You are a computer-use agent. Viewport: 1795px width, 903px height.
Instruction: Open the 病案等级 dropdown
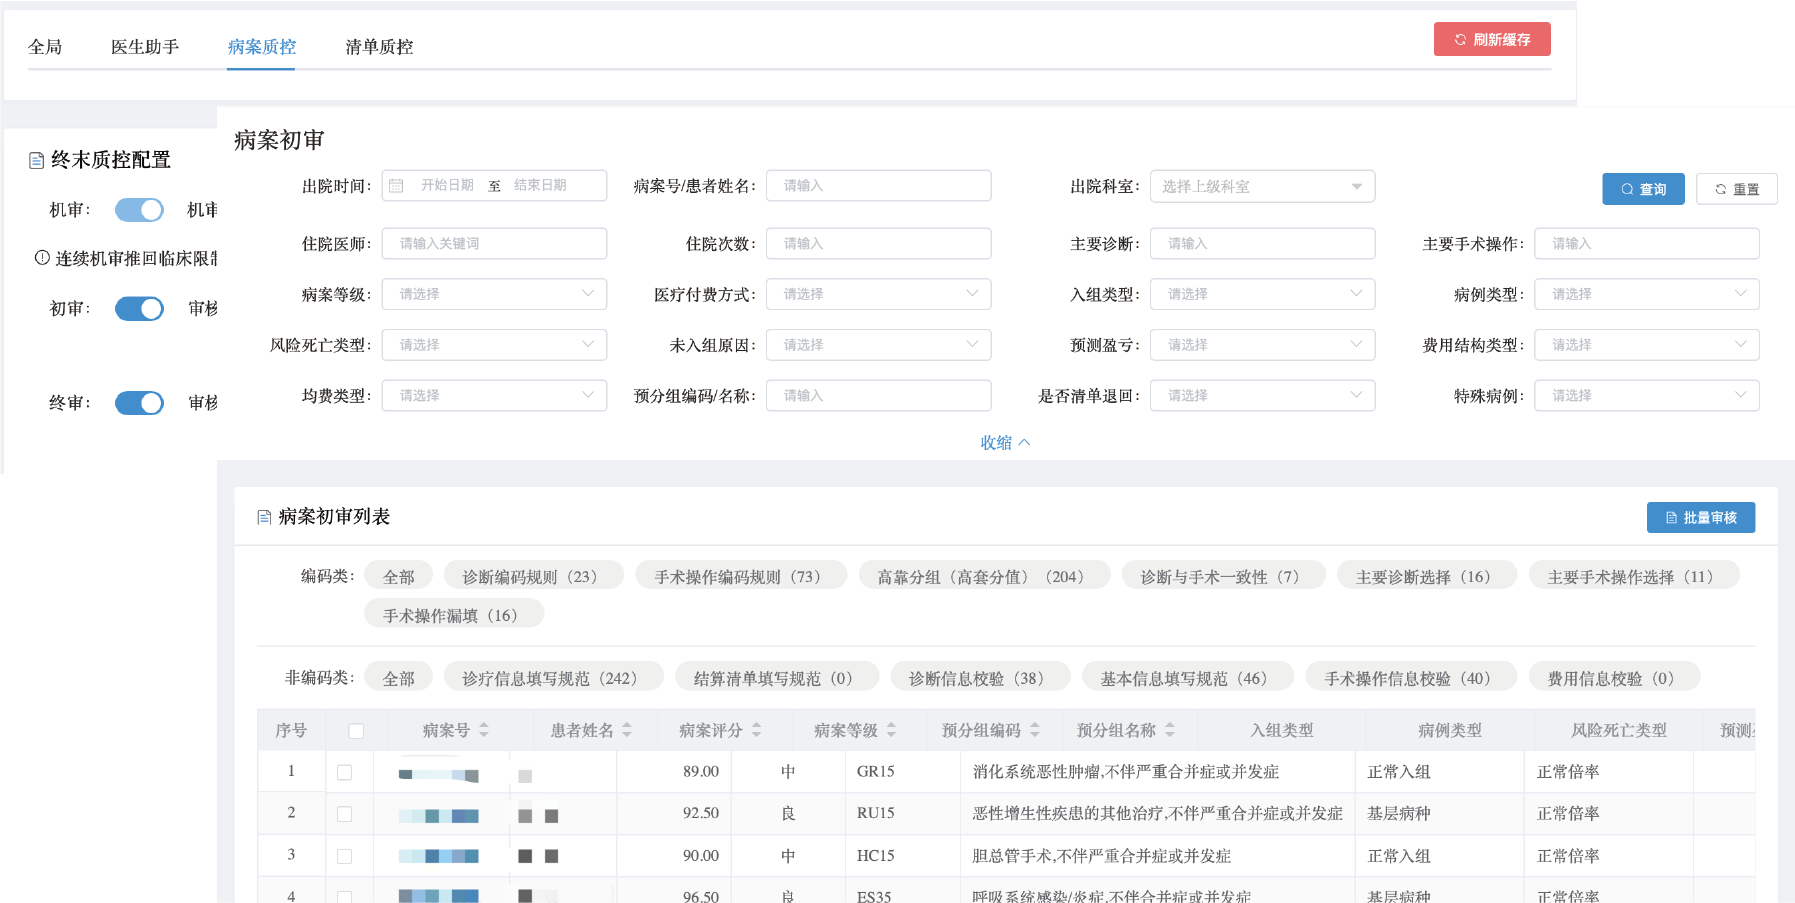(494, 294)
